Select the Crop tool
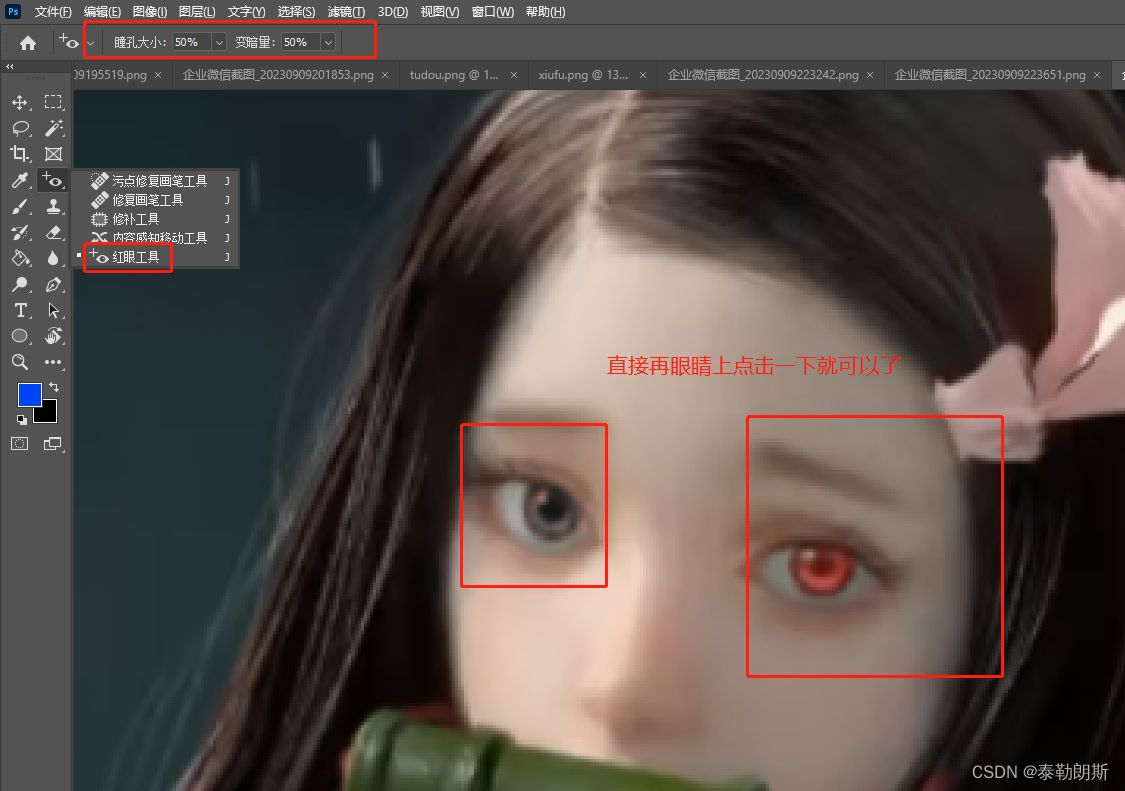Viewport: 1125px width, 791px height. click(x=20, y=154)
